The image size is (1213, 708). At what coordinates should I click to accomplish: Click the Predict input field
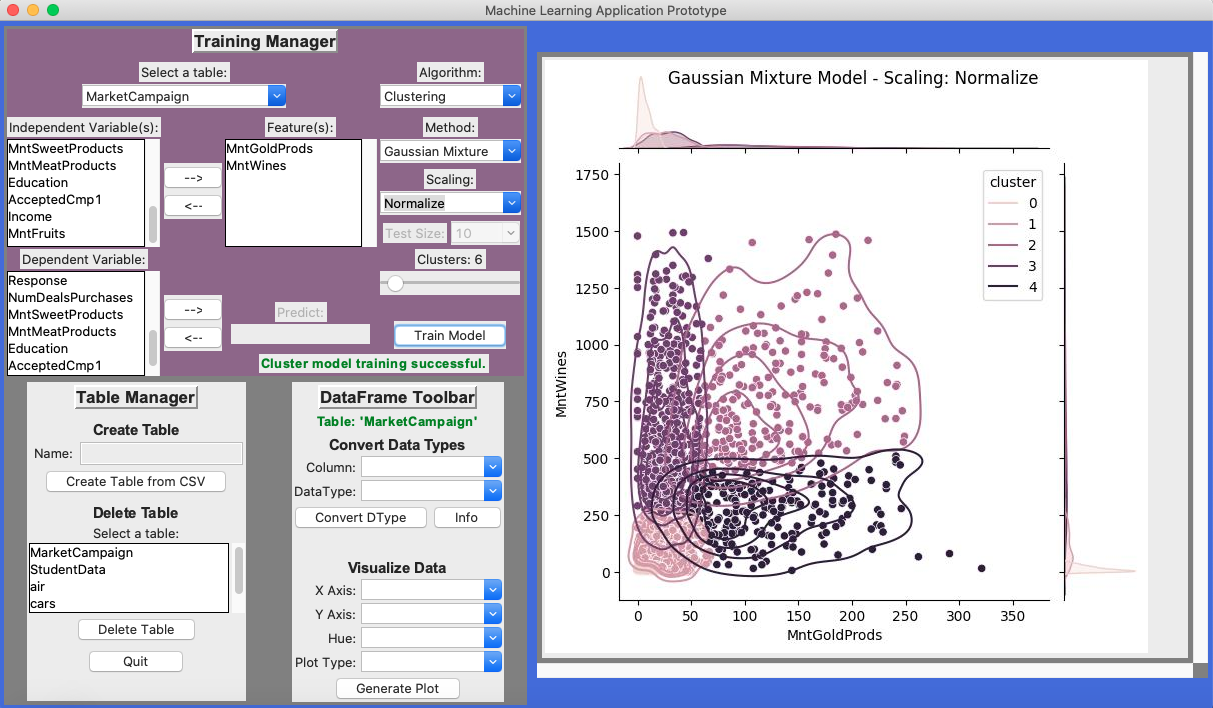(x=300, y=334)
